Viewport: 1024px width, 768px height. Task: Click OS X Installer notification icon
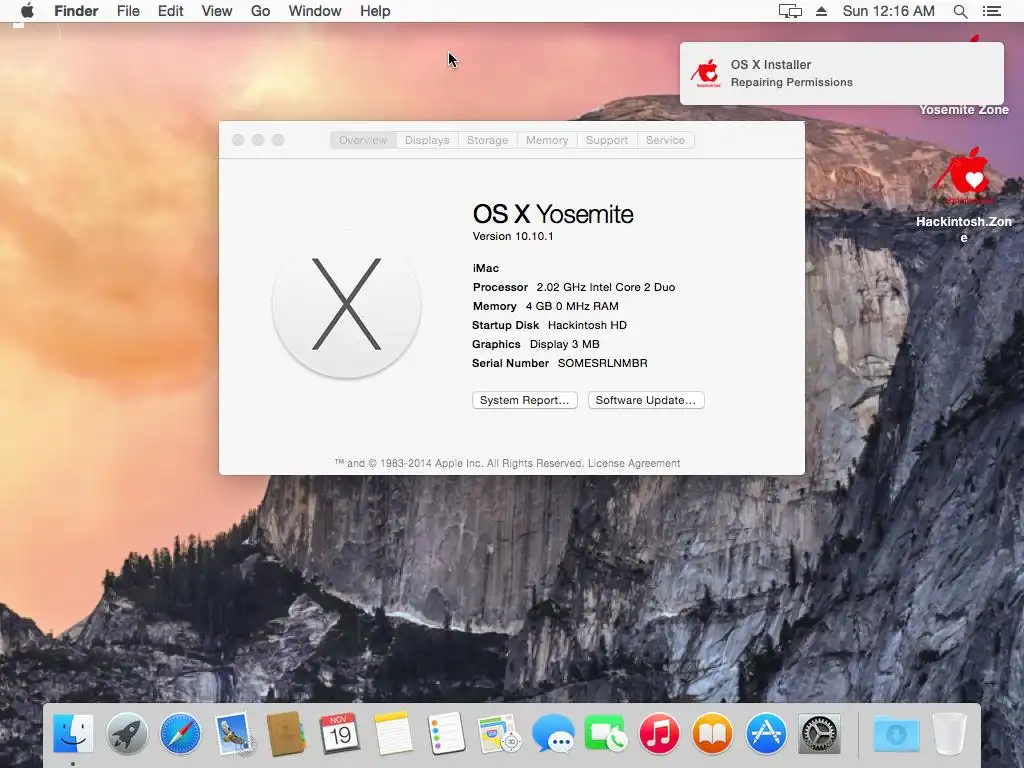pos(706,73)
